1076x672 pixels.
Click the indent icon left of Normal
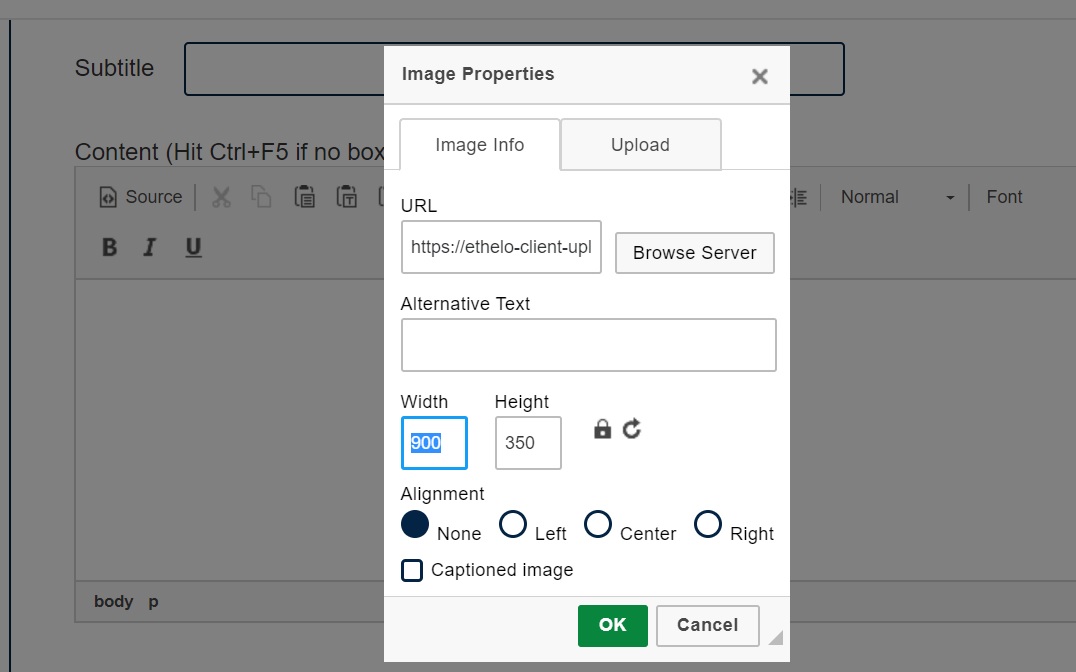[x=799, y=197]
